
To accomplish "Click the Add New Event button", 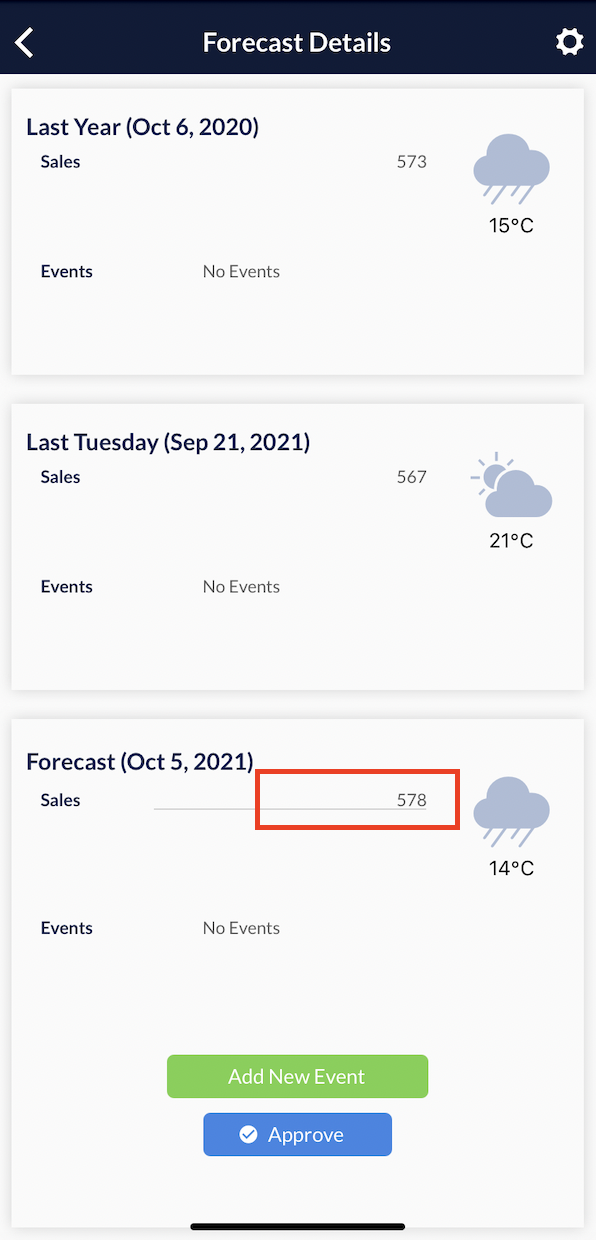I will tap(297, 1076).
